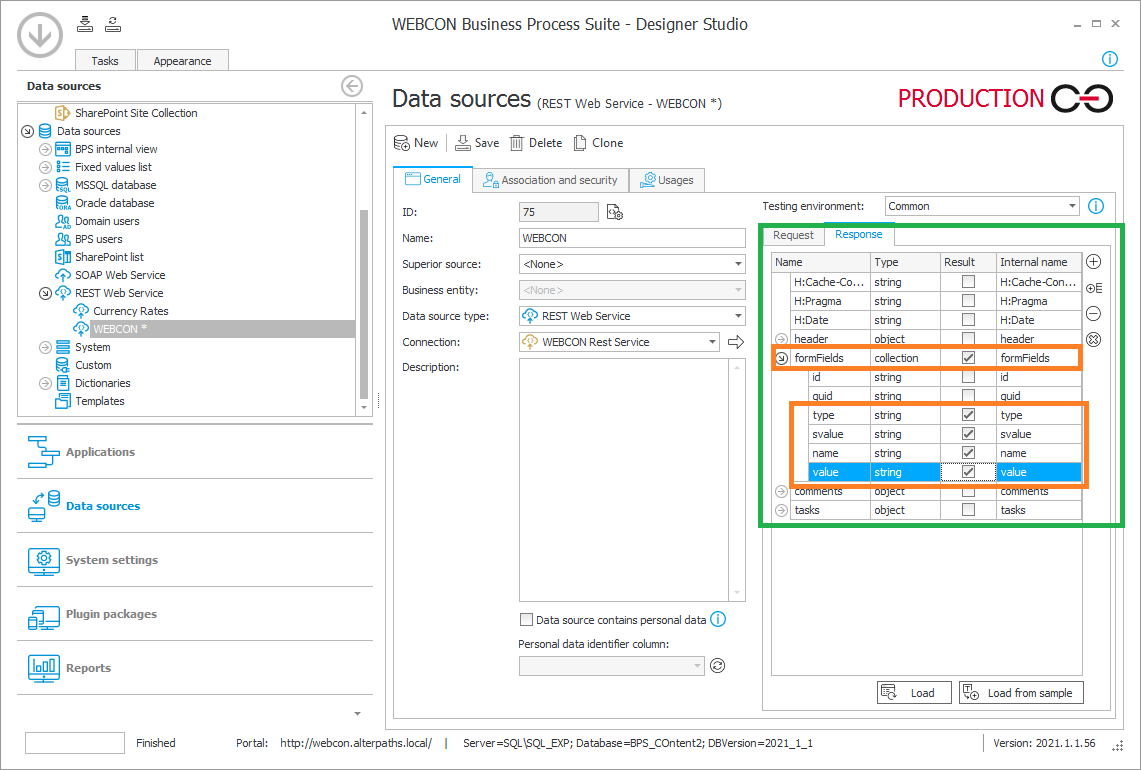
Task: Click refresh icon beside personal data identifier column
Action: tap(717, 665)
